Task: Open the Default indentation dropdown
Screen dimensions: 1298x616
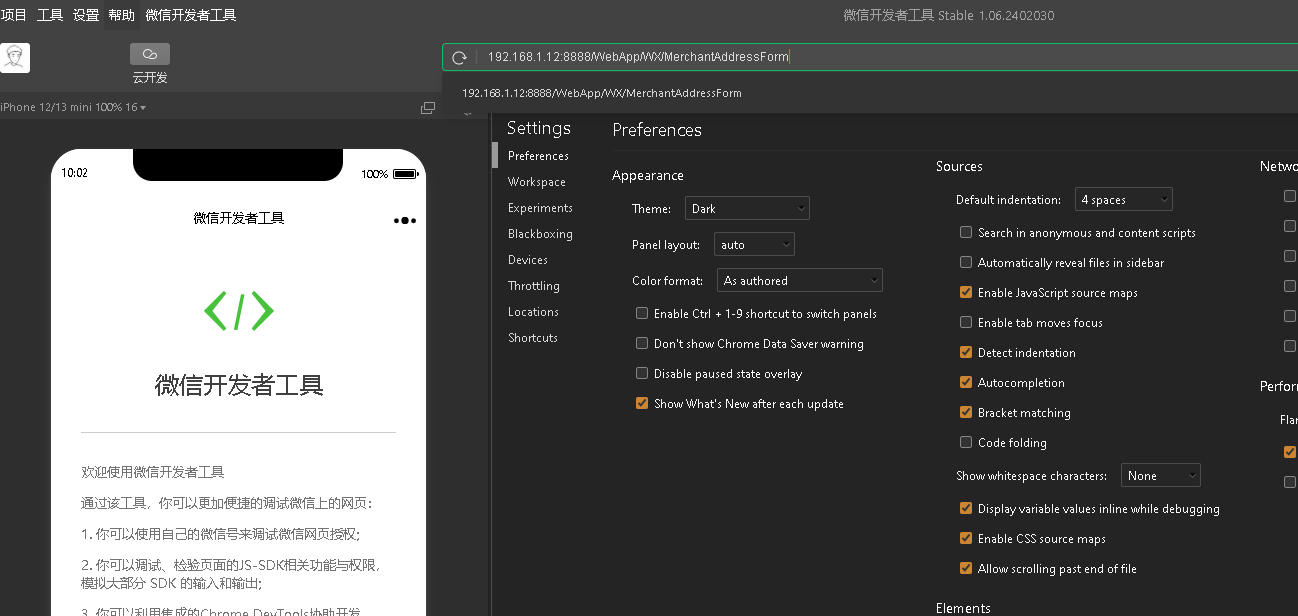Action: pos(1124,199)
